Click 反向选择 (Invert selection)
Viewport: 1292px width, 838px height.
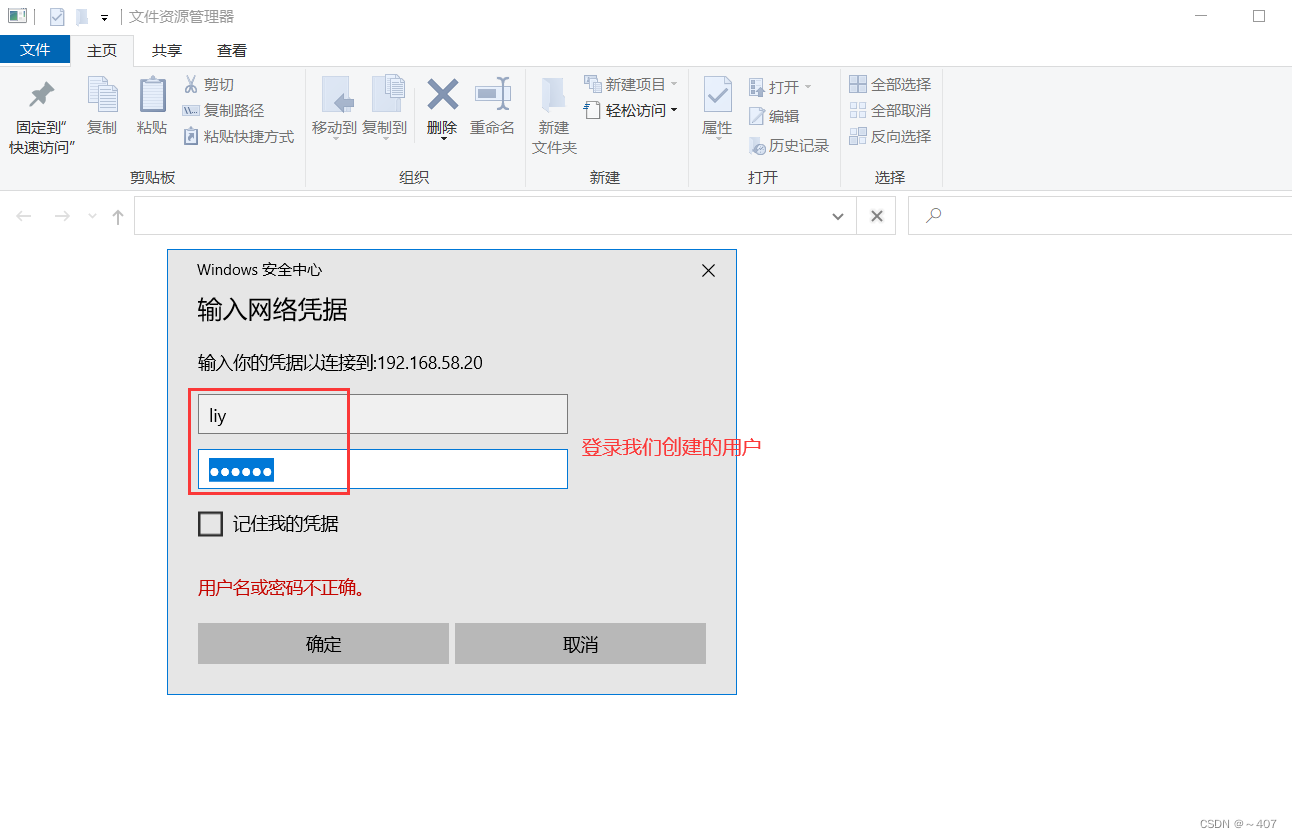pyautogui.click(x=890, y=136)
